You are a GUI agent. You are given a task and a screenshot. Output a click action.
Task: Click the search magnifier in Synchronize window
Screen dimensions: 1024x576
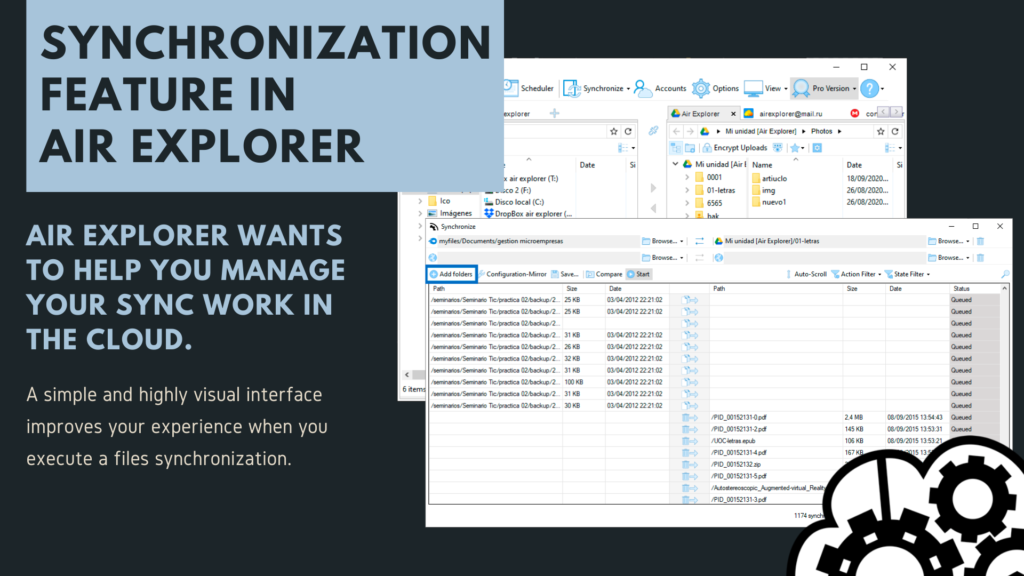1005,274
